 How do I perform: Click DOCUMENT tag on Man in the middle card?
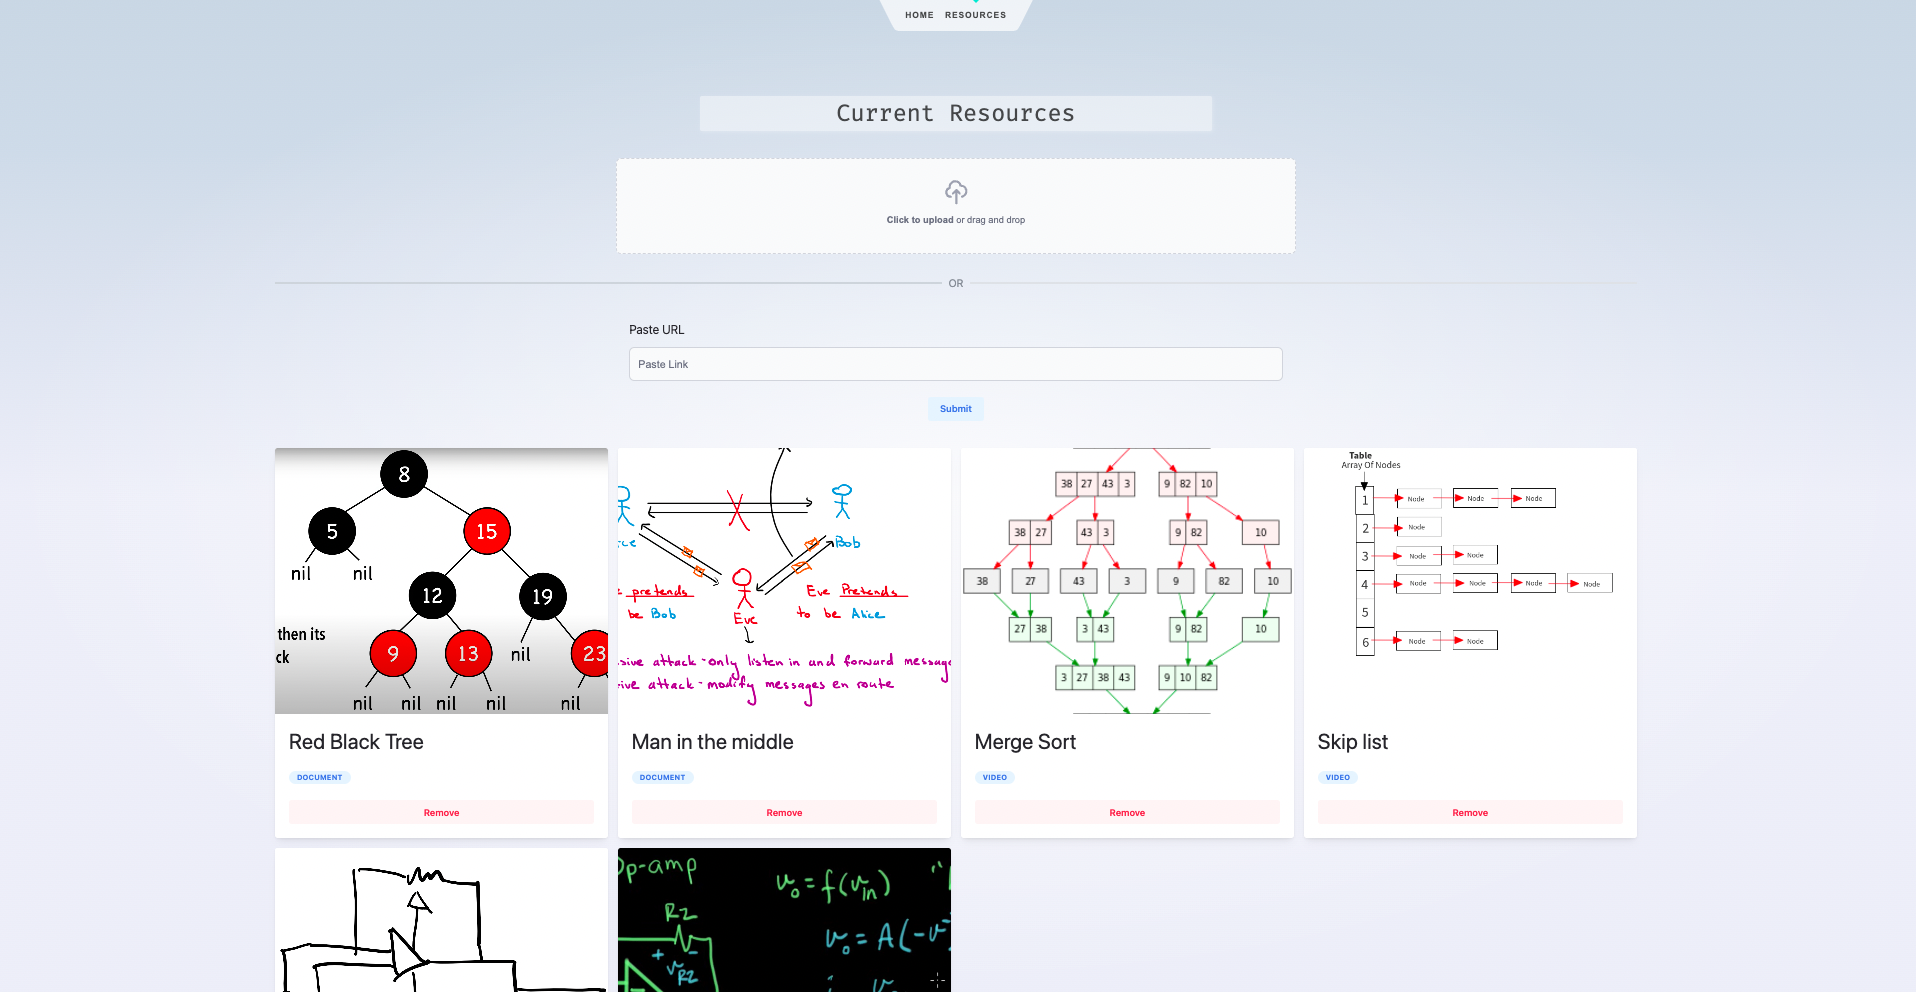pos(663,777)
